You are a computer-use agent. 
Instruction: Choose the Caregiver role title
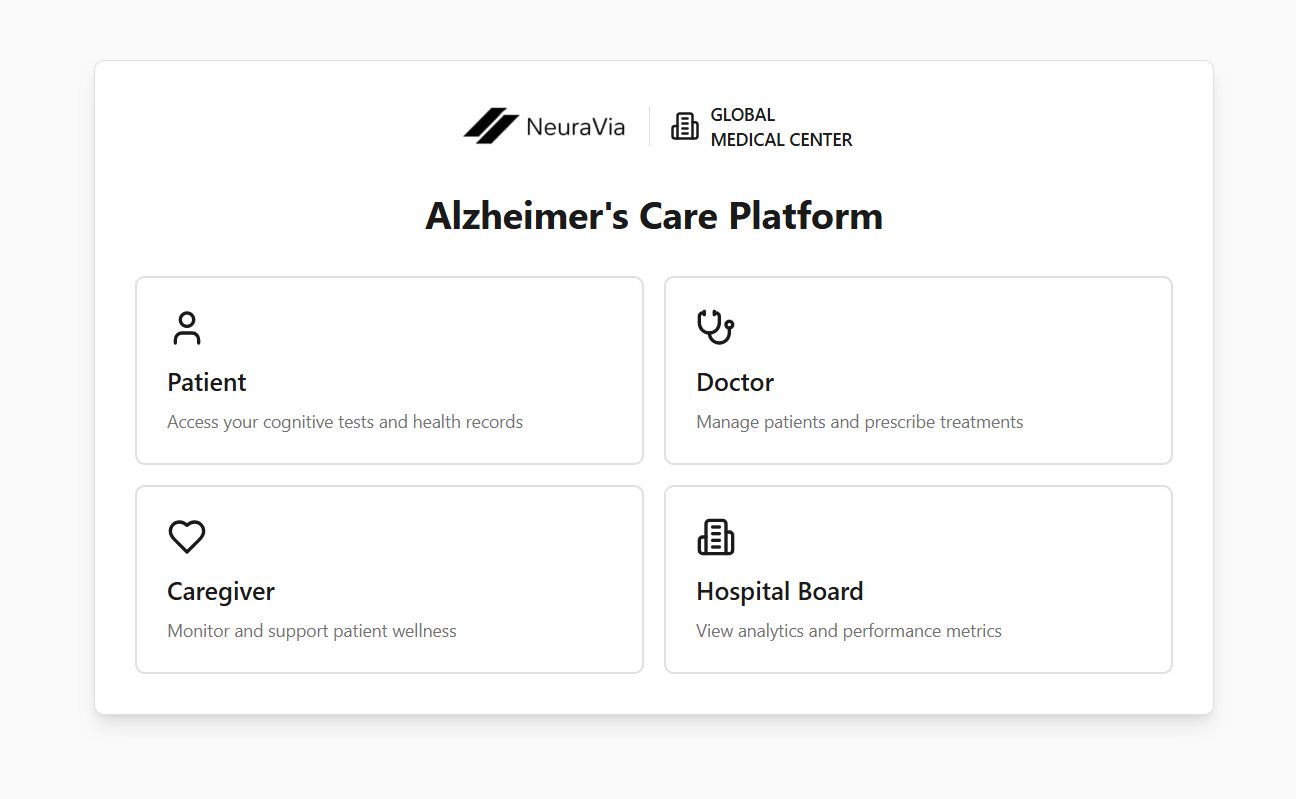(221, 591)
